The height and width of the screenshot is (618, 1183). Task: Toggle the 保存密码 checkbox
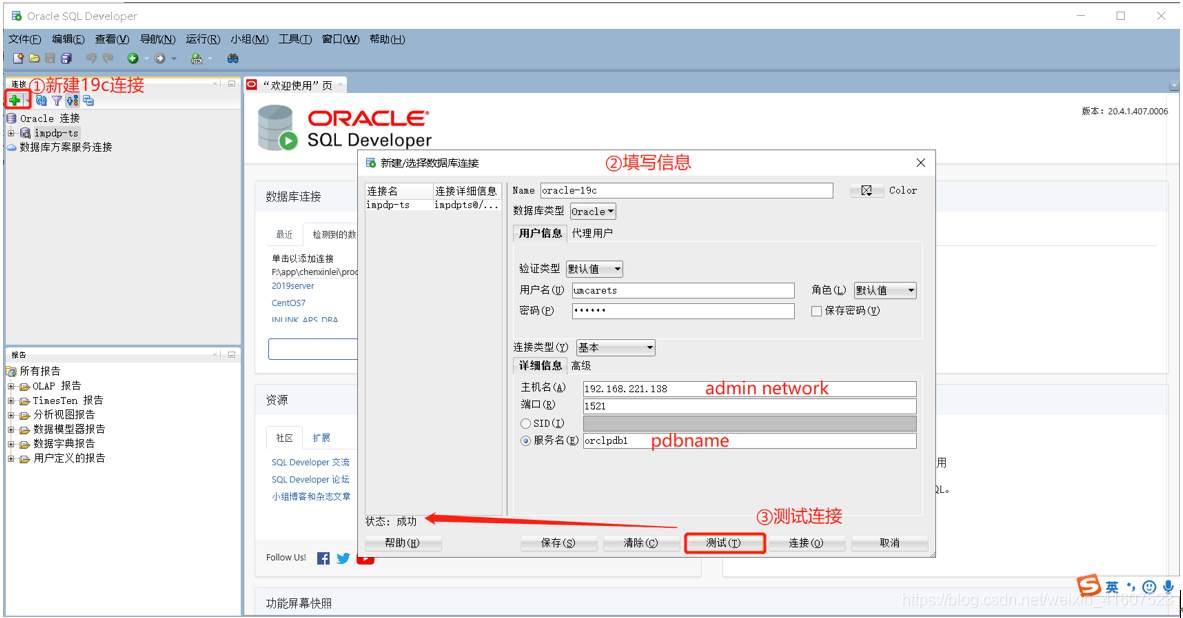[x=816, y=311]
